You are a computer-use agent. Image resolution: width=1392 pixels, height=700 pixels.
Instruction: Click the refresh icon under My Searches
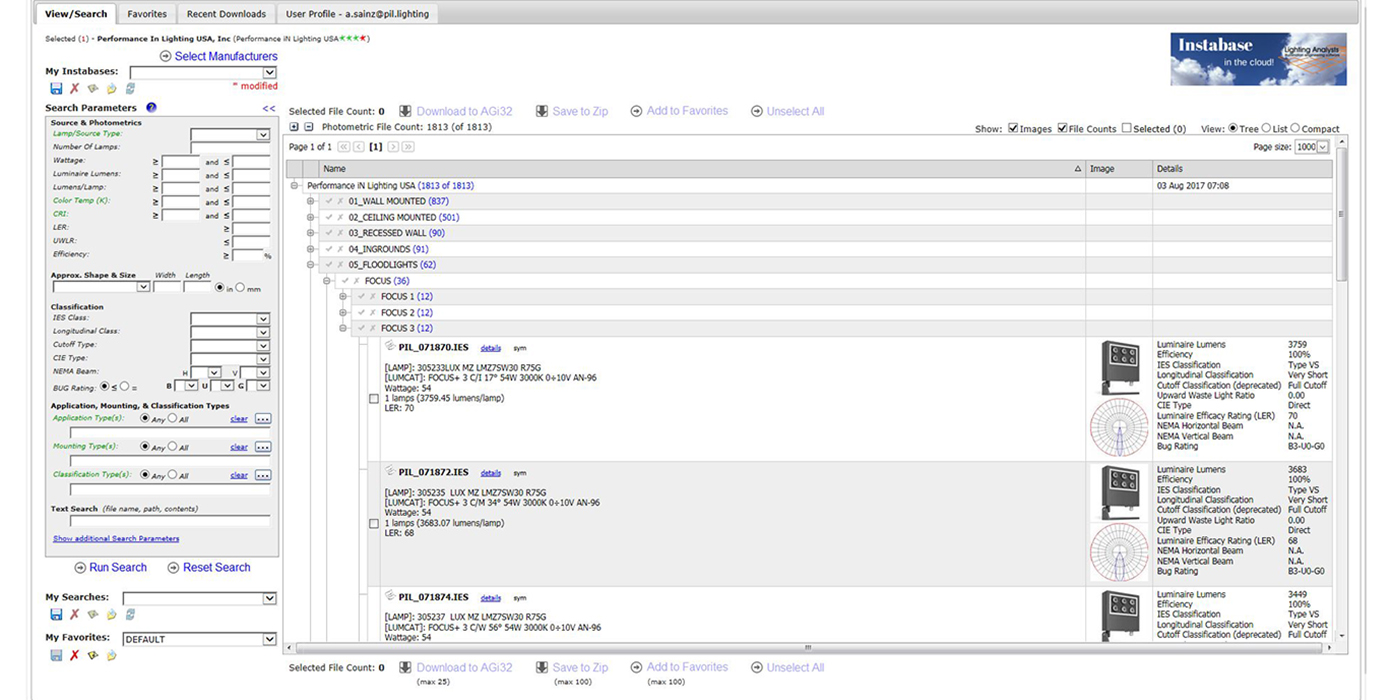130,615
